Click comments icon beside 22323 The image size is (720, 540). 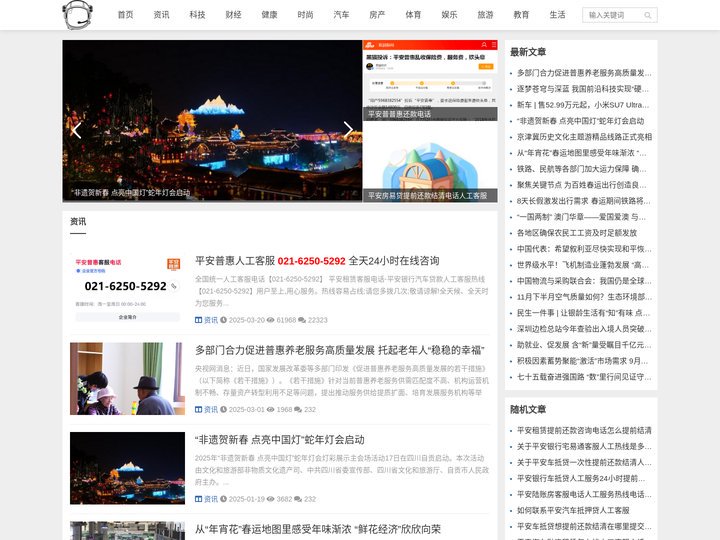tap(302, 320)
